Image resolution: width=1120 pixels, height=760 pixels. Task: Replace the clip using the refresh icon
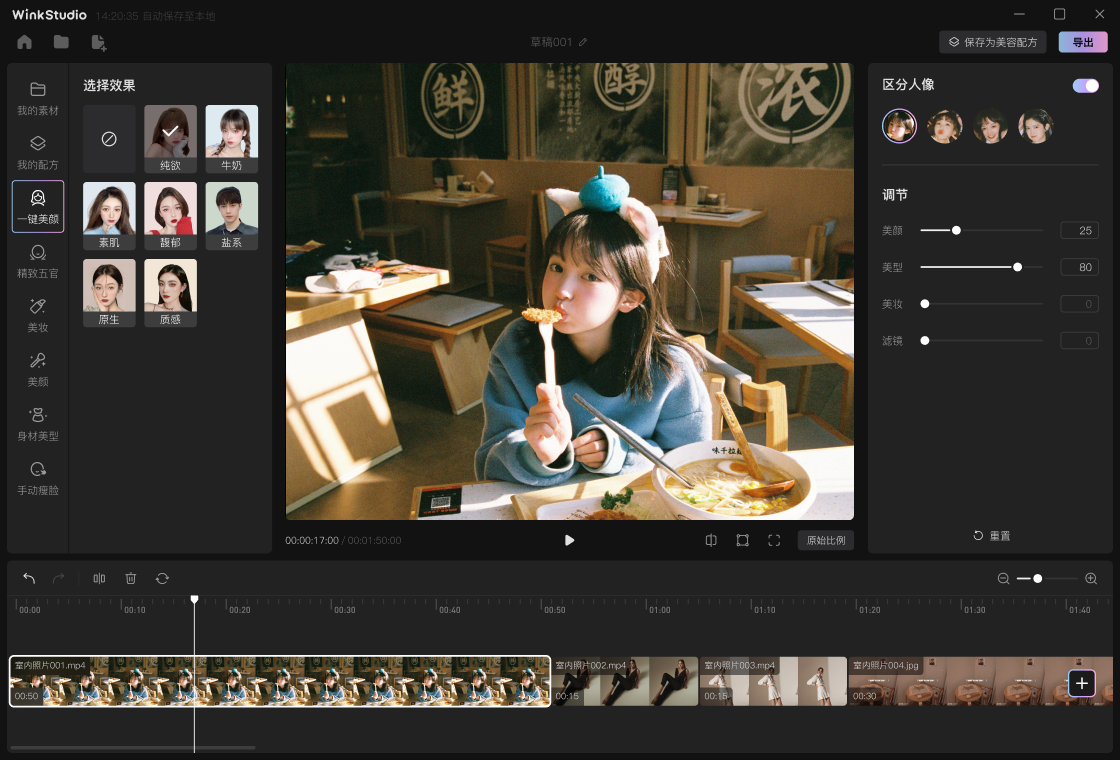[162, 578]
